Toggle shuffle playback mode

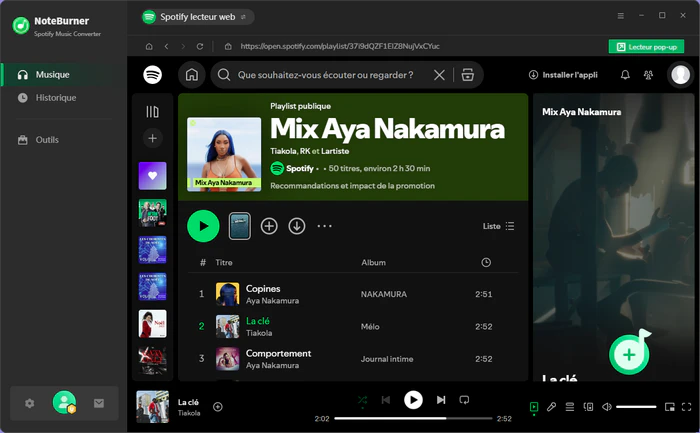tap(362, 400)
